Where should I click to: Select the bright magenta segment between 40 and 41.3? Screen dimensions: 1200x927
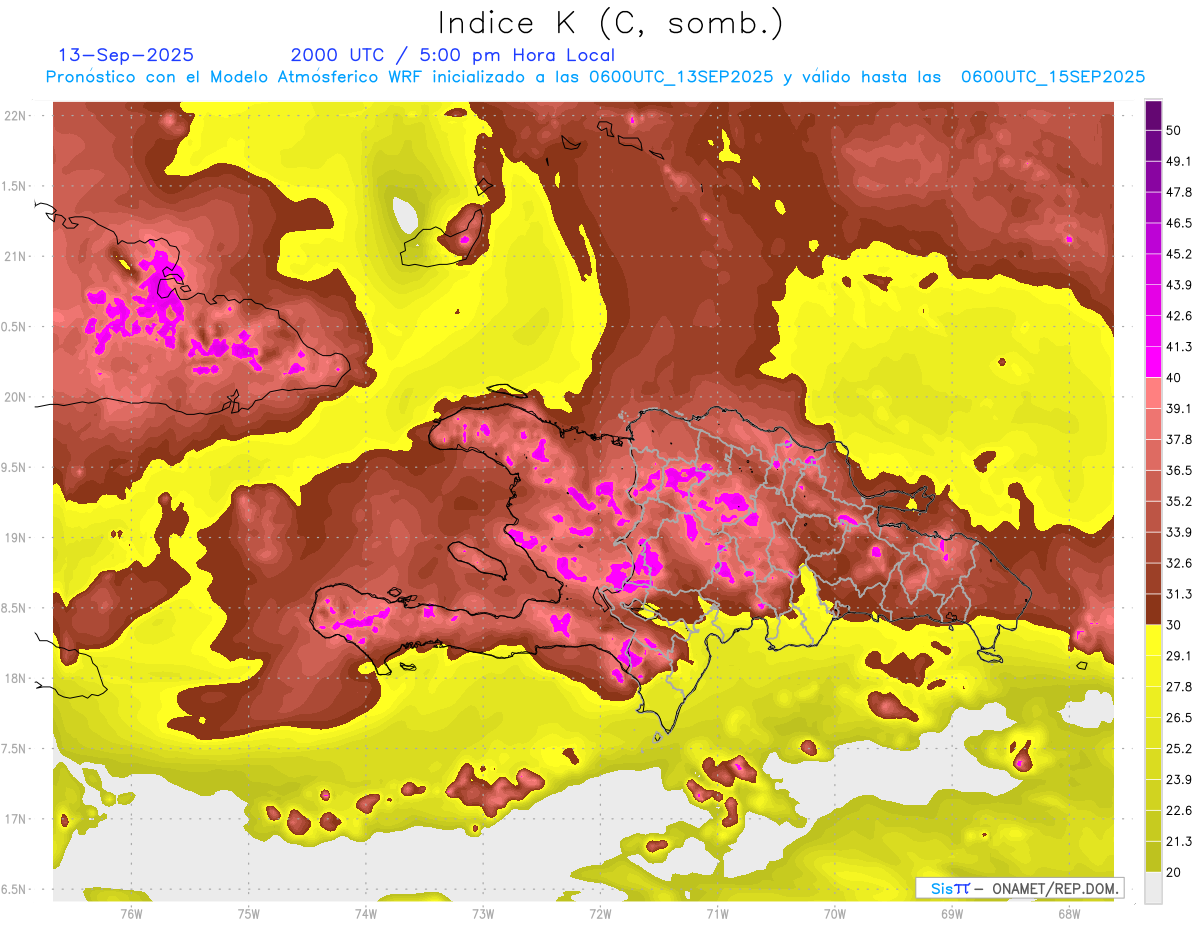click(x=1153, y=361)
